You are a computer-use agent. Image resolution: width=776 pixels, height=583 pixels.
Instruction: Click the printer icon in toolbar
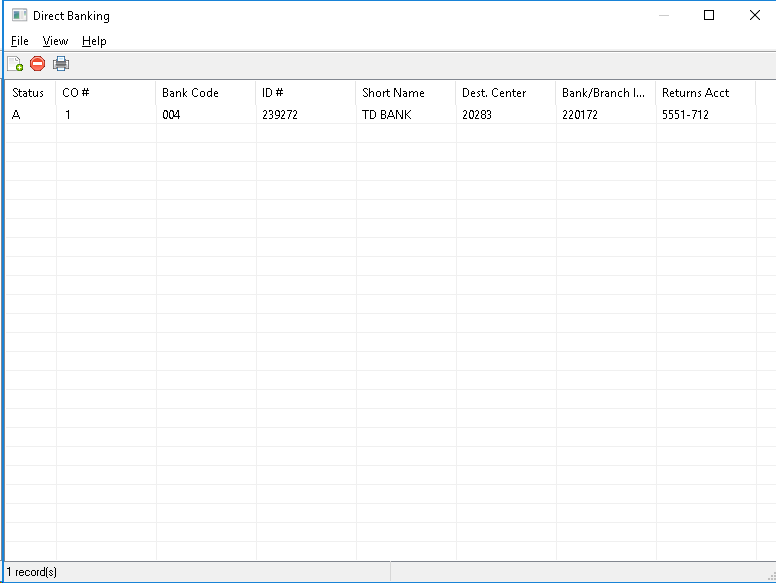click(x=61, y=64)
